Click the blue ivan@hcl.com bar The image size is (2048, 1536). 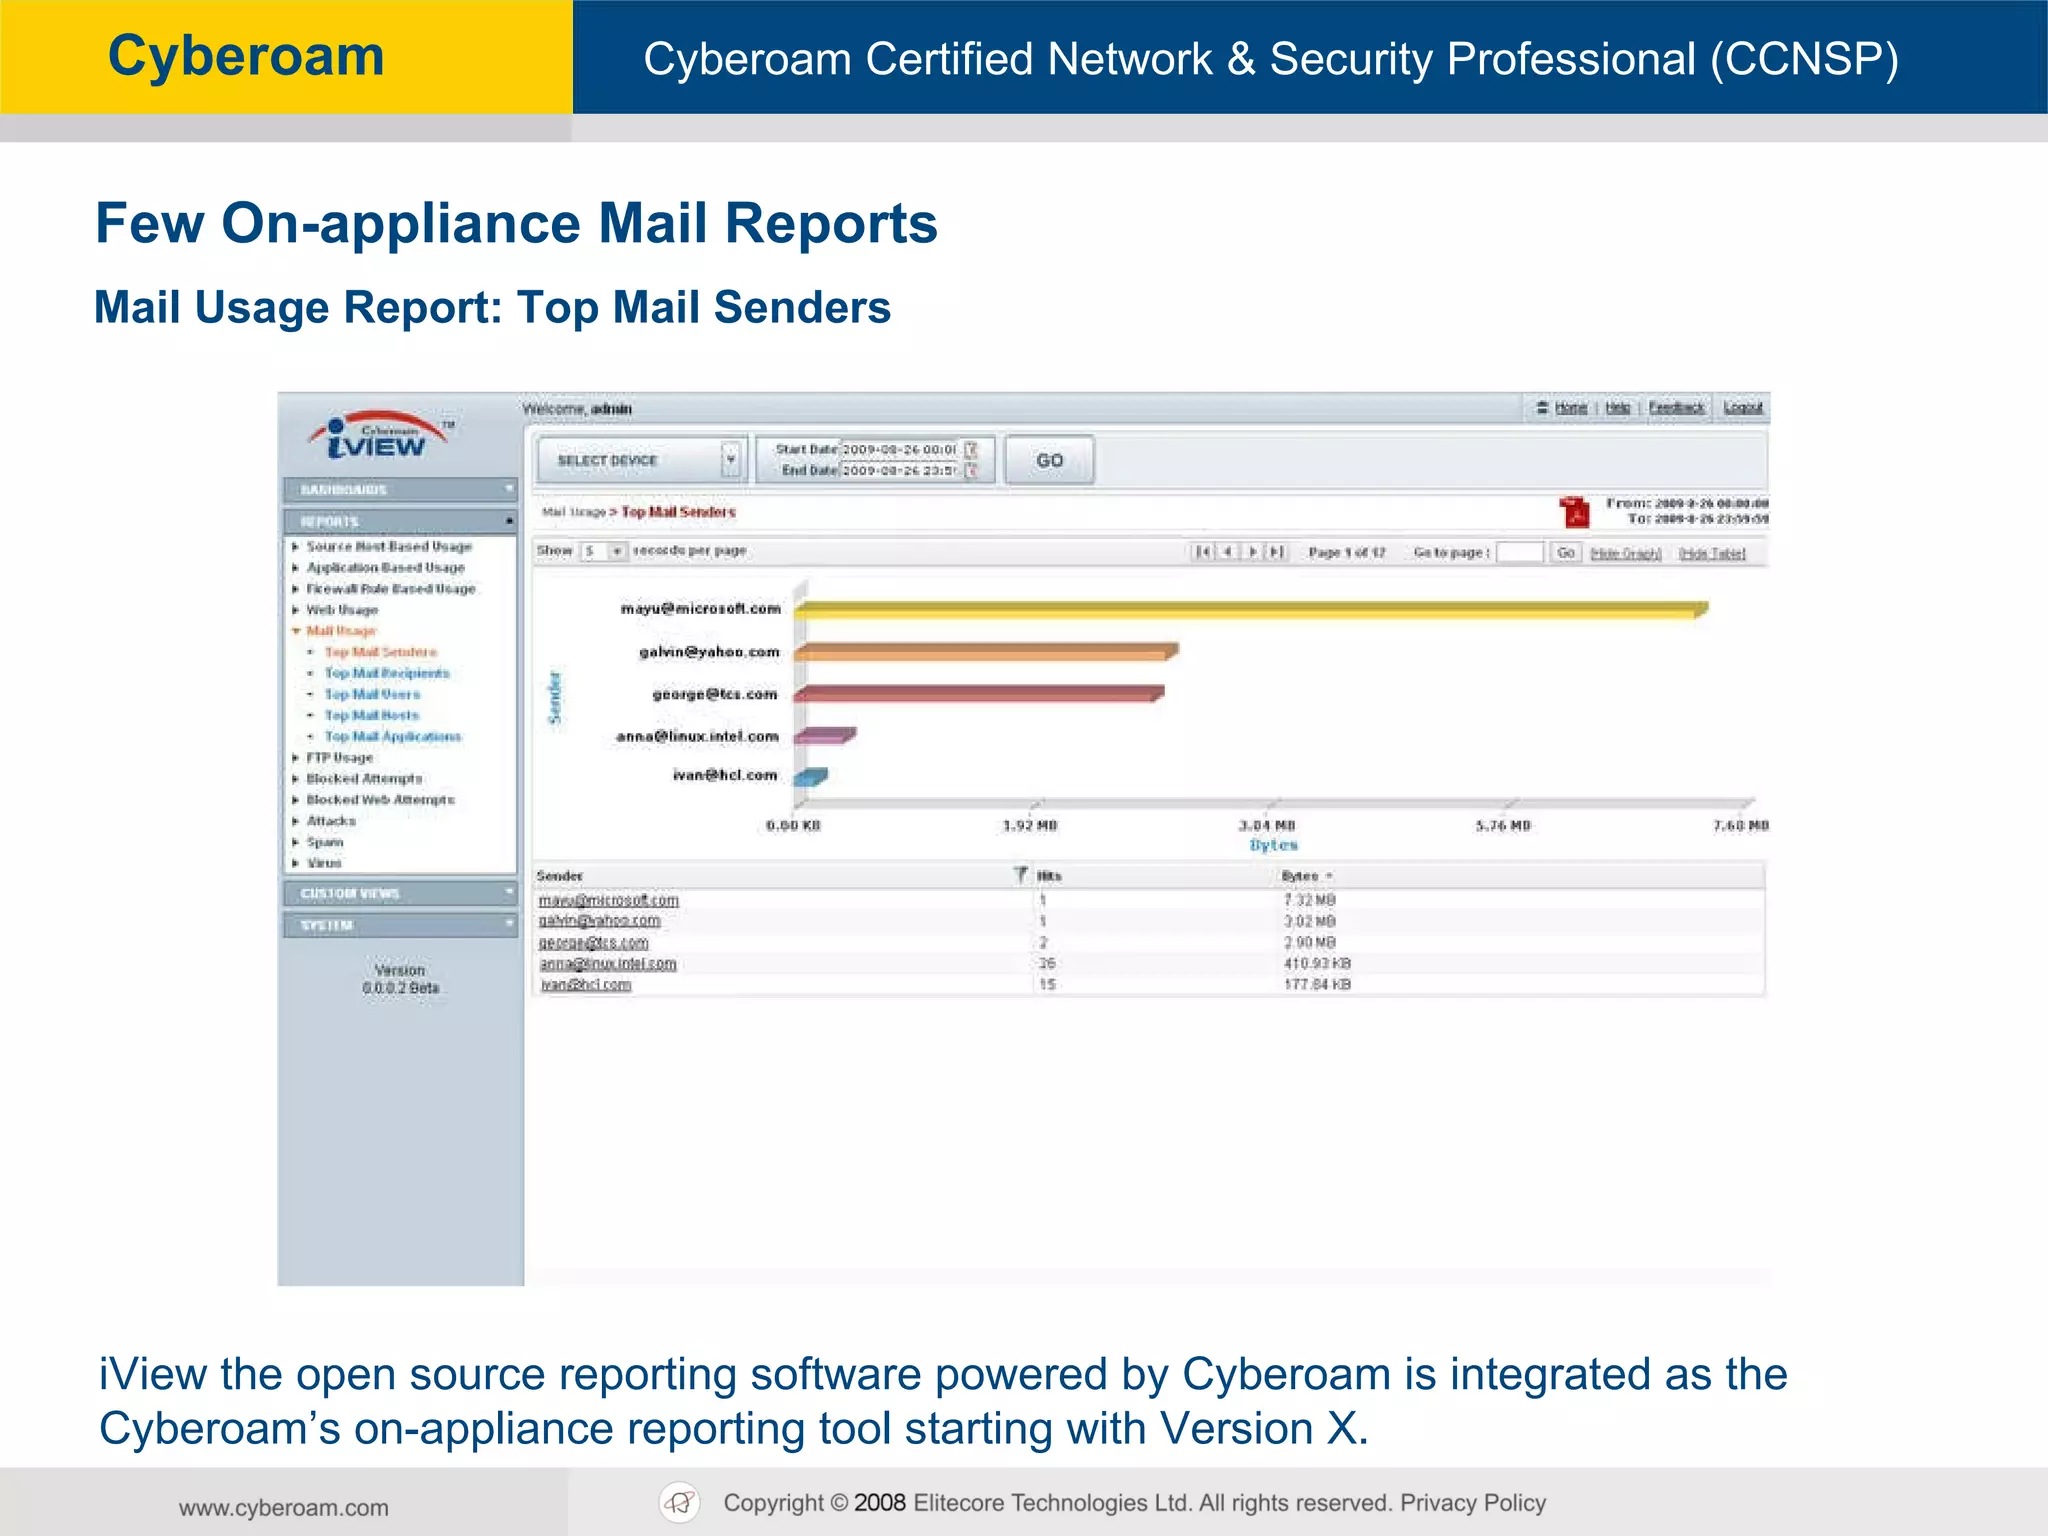tap(811, 777)
